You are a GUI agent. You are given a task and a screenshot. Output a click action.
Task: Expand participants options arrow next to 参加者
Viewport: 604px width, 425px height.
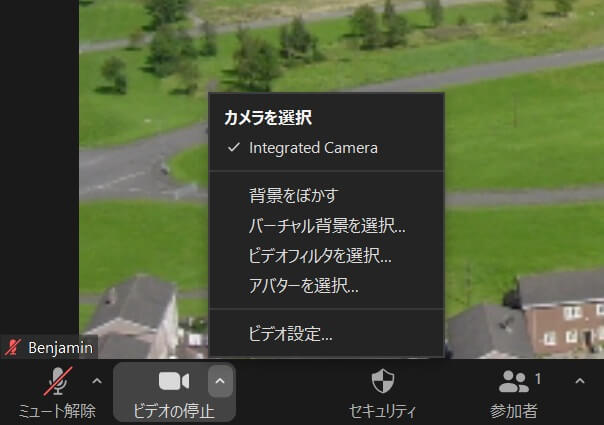(580, 381)
